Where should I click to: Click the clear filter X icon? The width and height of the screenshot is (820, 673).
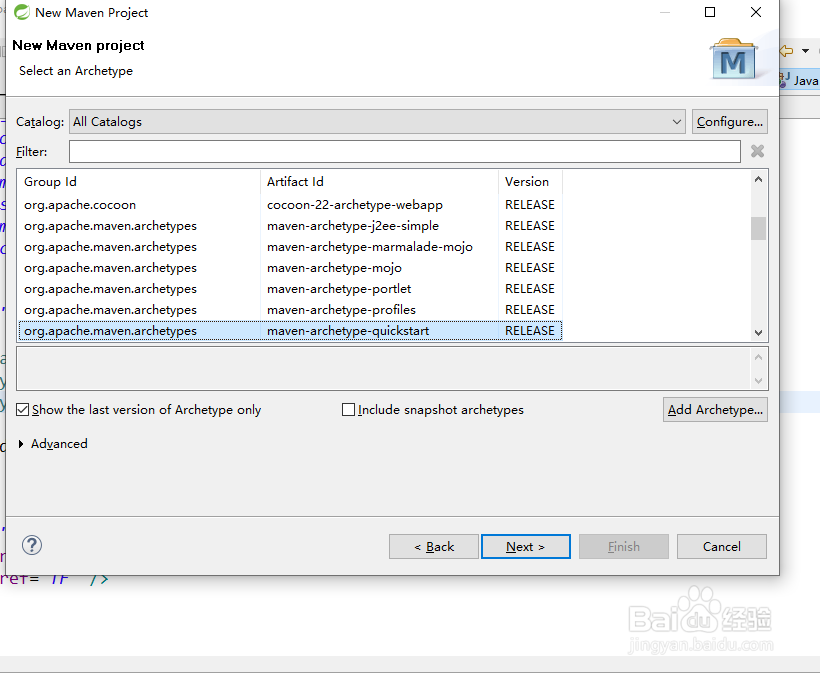pos(757,152)
